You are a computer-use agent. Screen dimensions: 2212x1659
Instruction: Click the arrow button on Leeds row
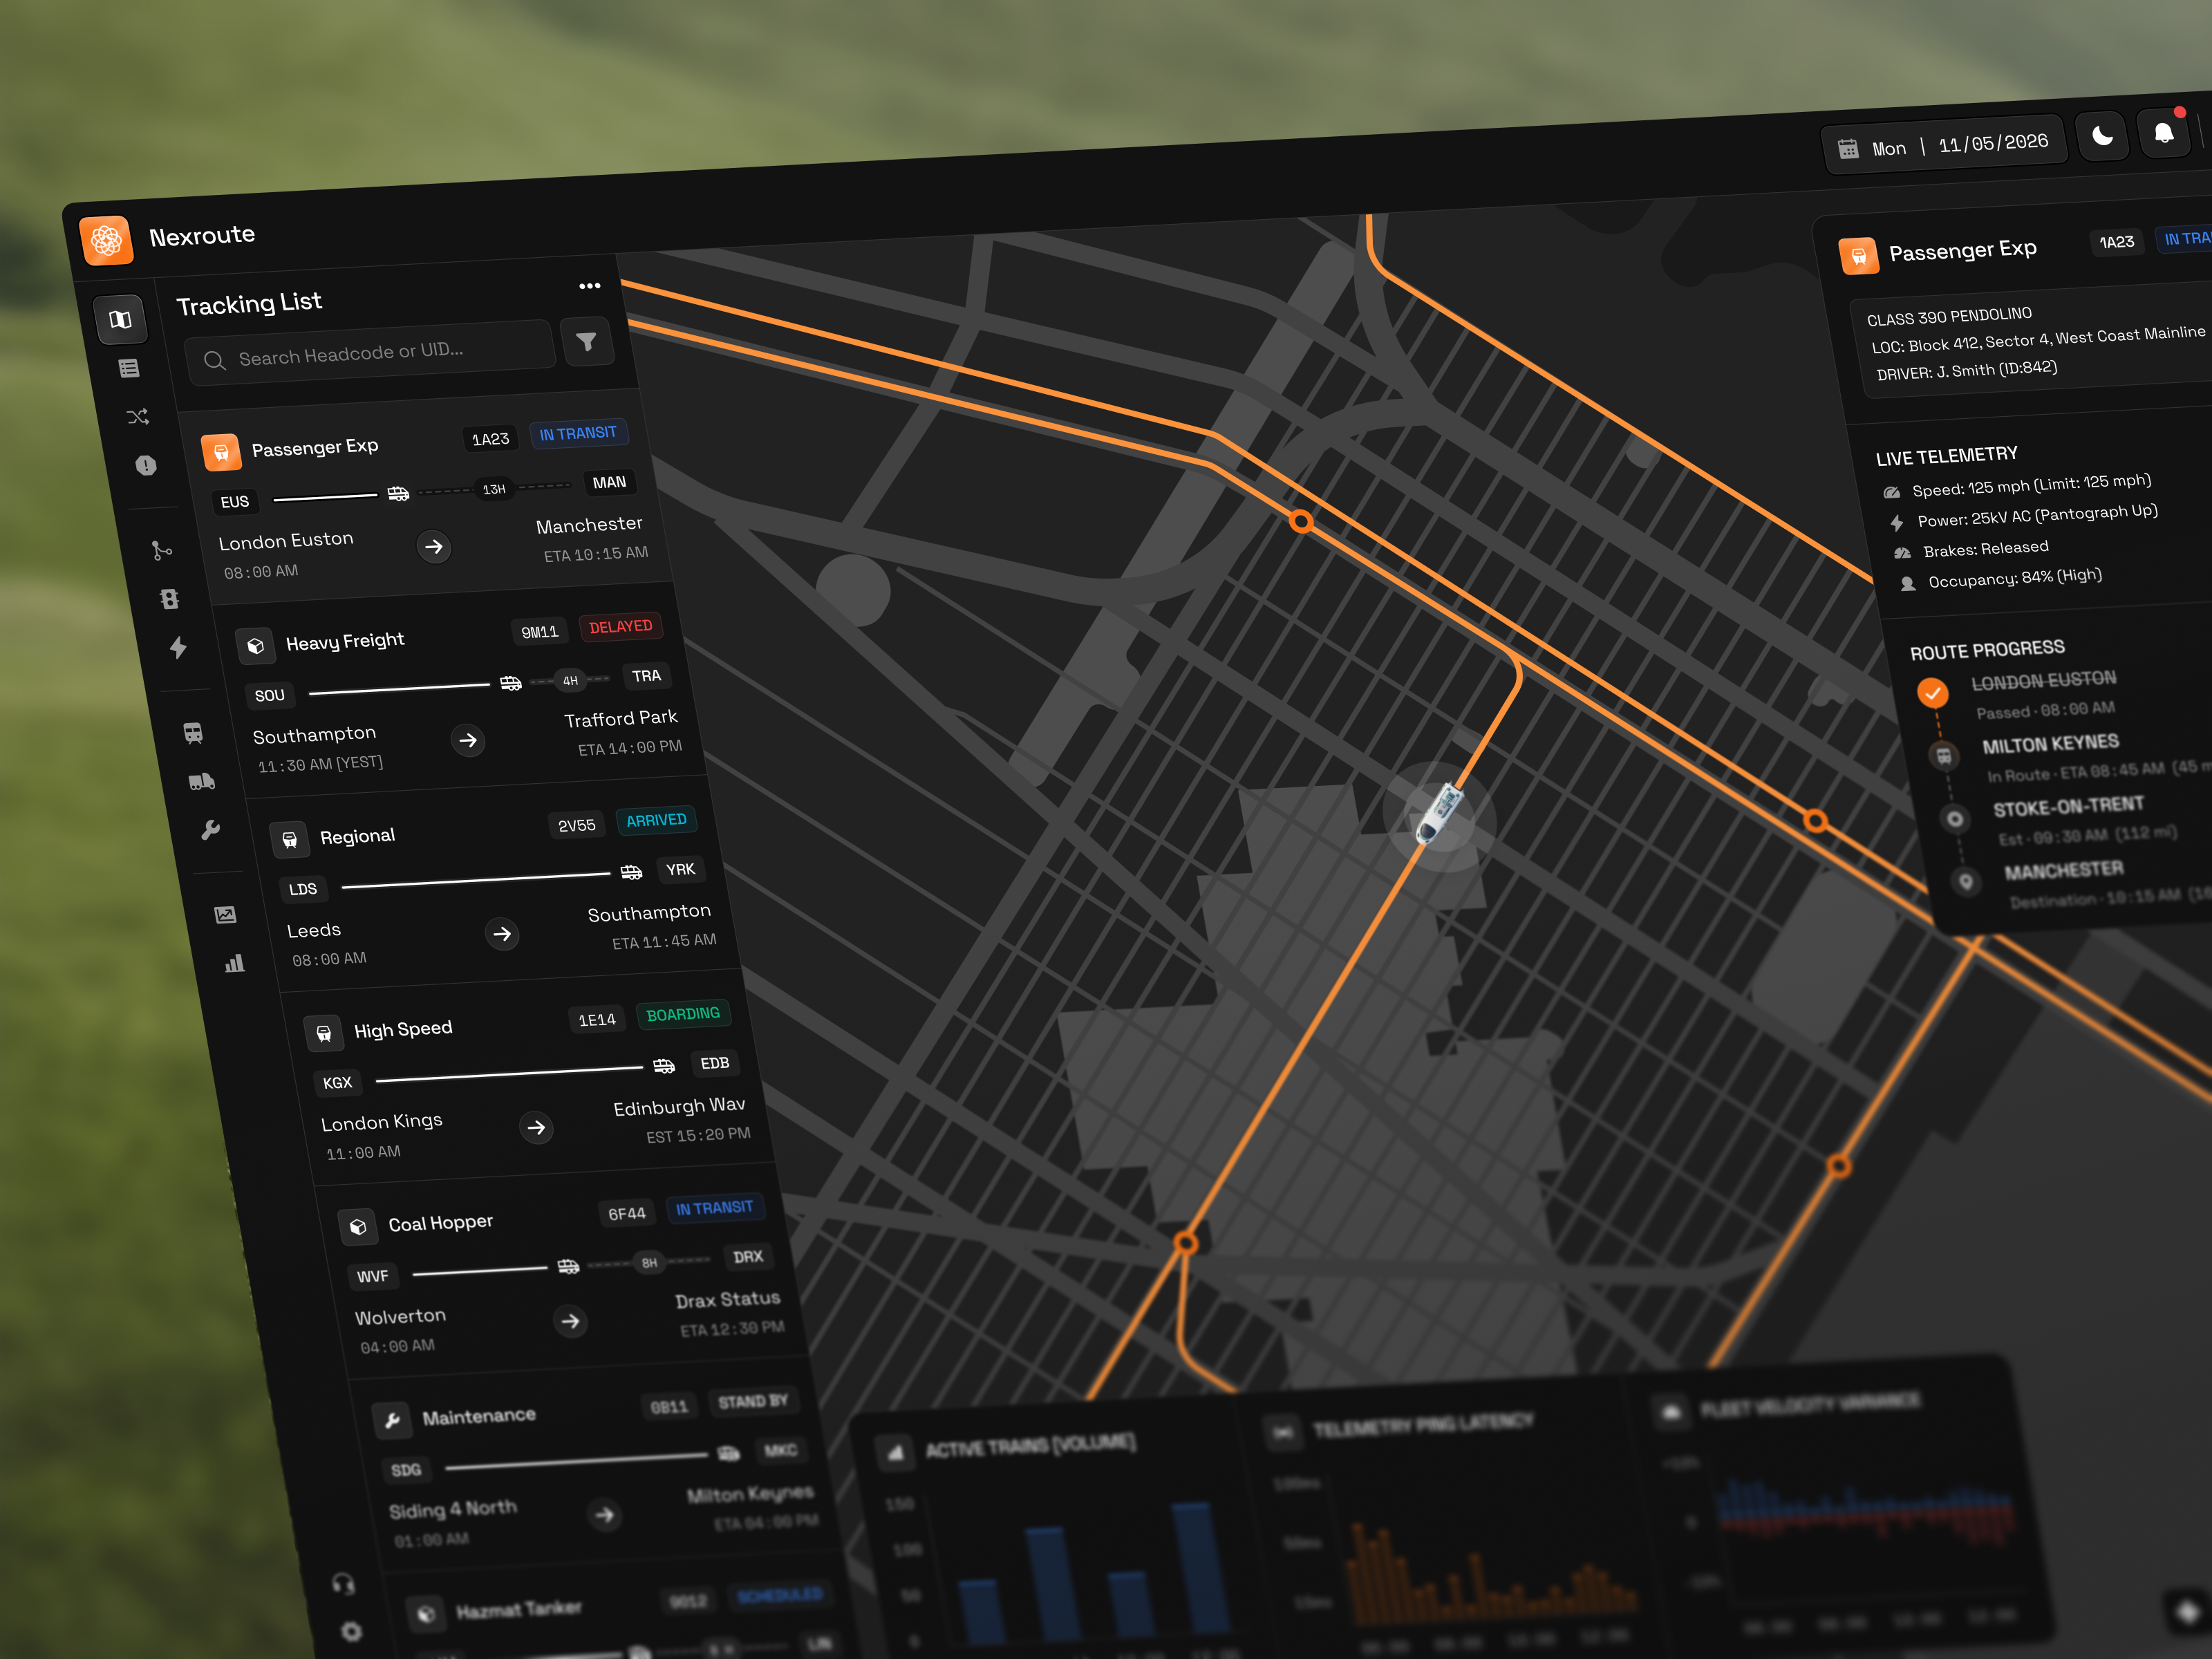tap(502, 934)
